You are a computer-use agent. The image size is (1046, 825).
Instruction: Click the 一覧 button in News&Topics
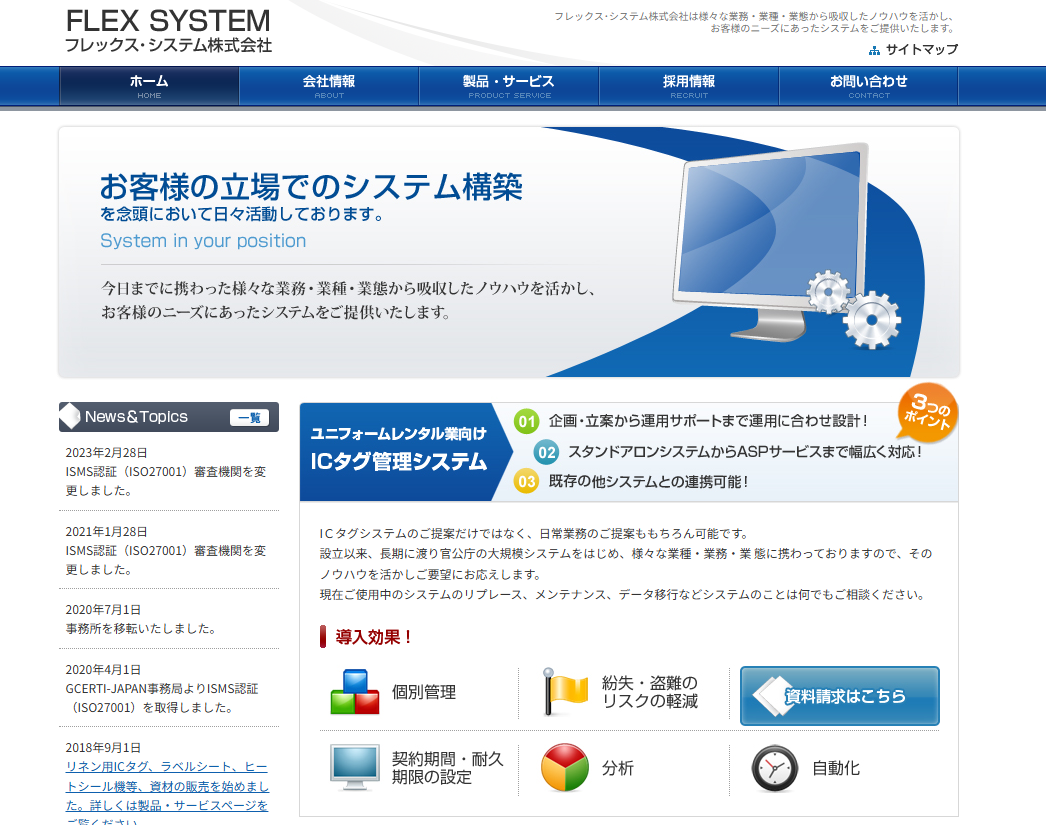click(x=249, y=418)
